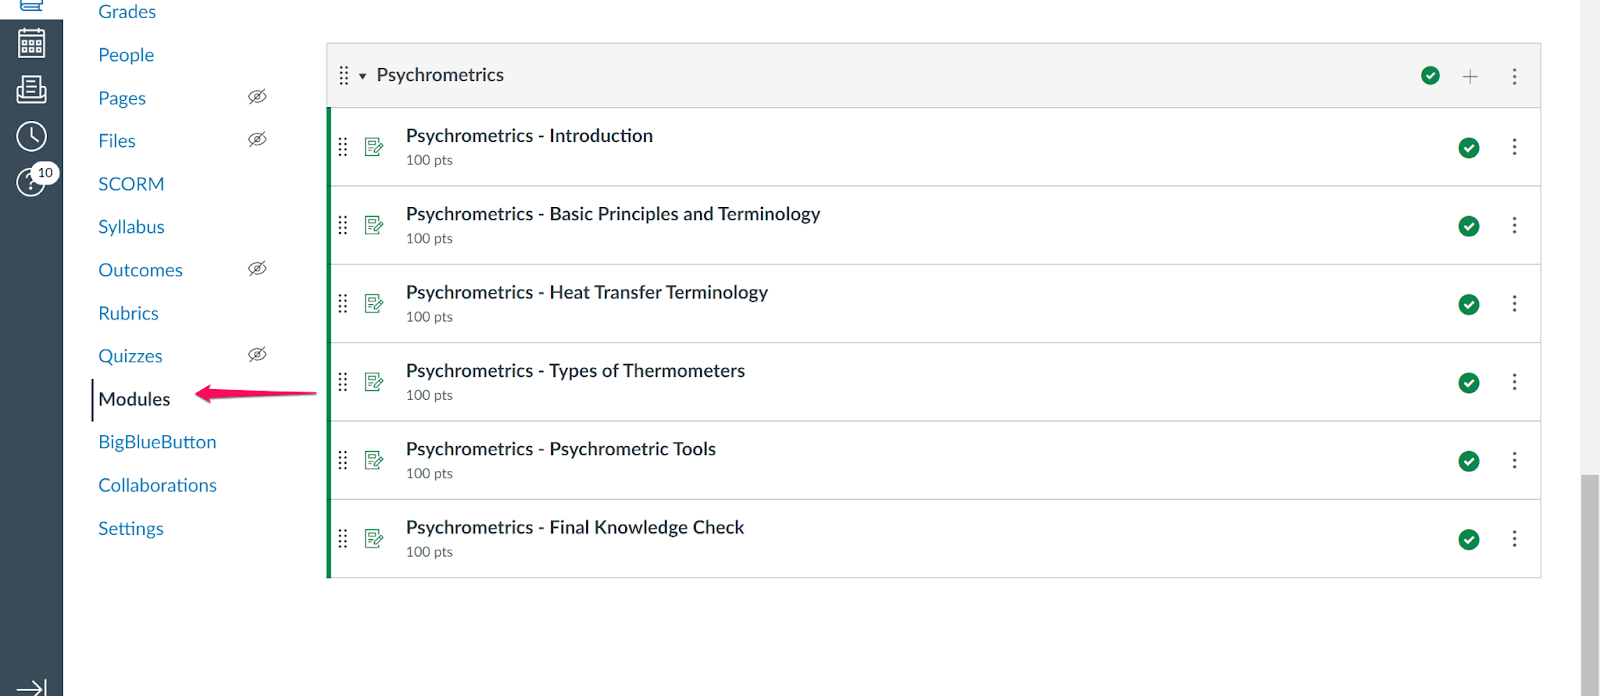Collapse the Psychrometrics module with the triangle
Viewport: 1600px width, 696px height.
(x=362, y=76)
